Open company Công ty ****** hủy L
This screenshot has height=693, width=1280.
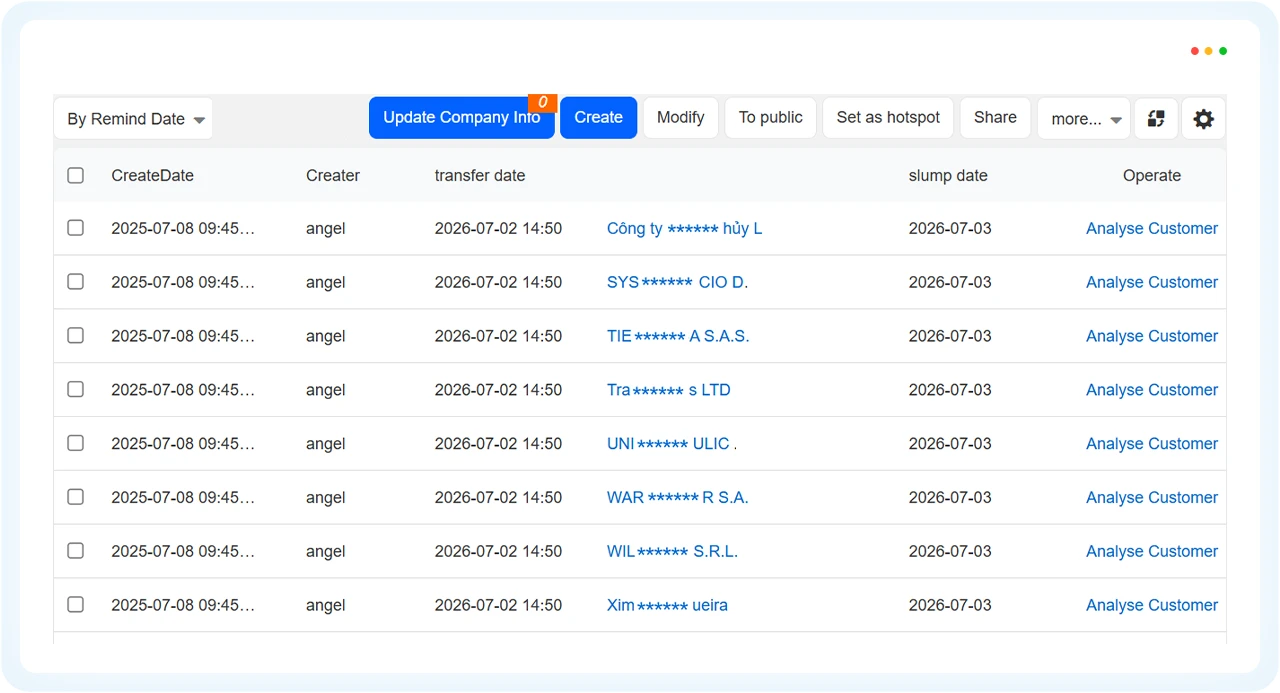(685, 229)
